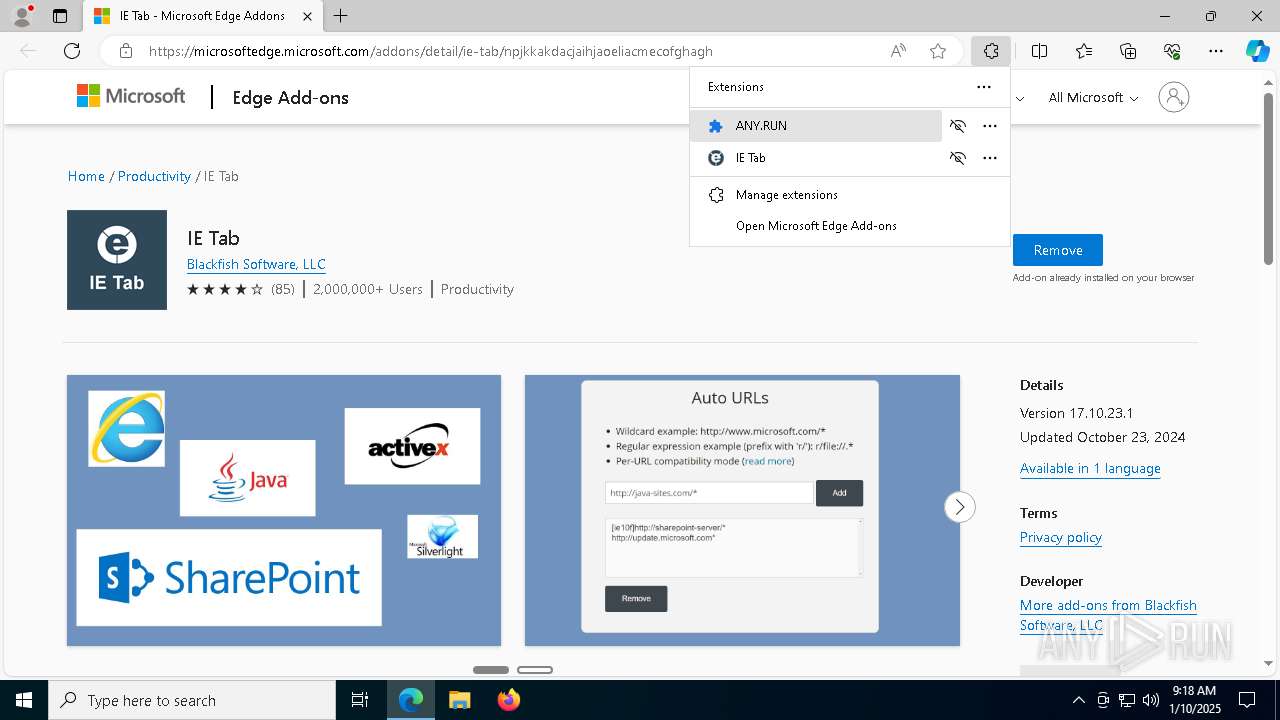Open the Copilot sidebar icon

tap(1257, 51)
